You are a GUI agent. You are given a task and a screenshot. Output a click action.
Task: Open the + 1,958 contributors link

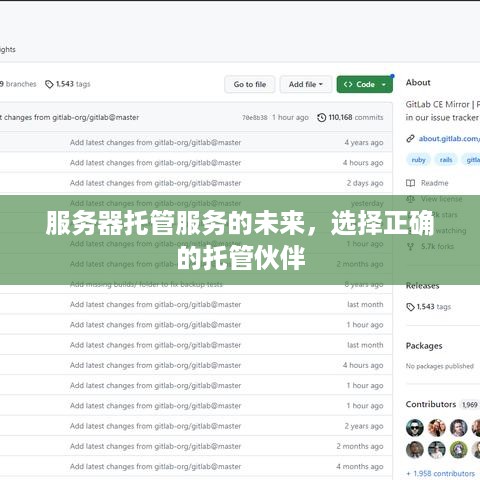440,474
